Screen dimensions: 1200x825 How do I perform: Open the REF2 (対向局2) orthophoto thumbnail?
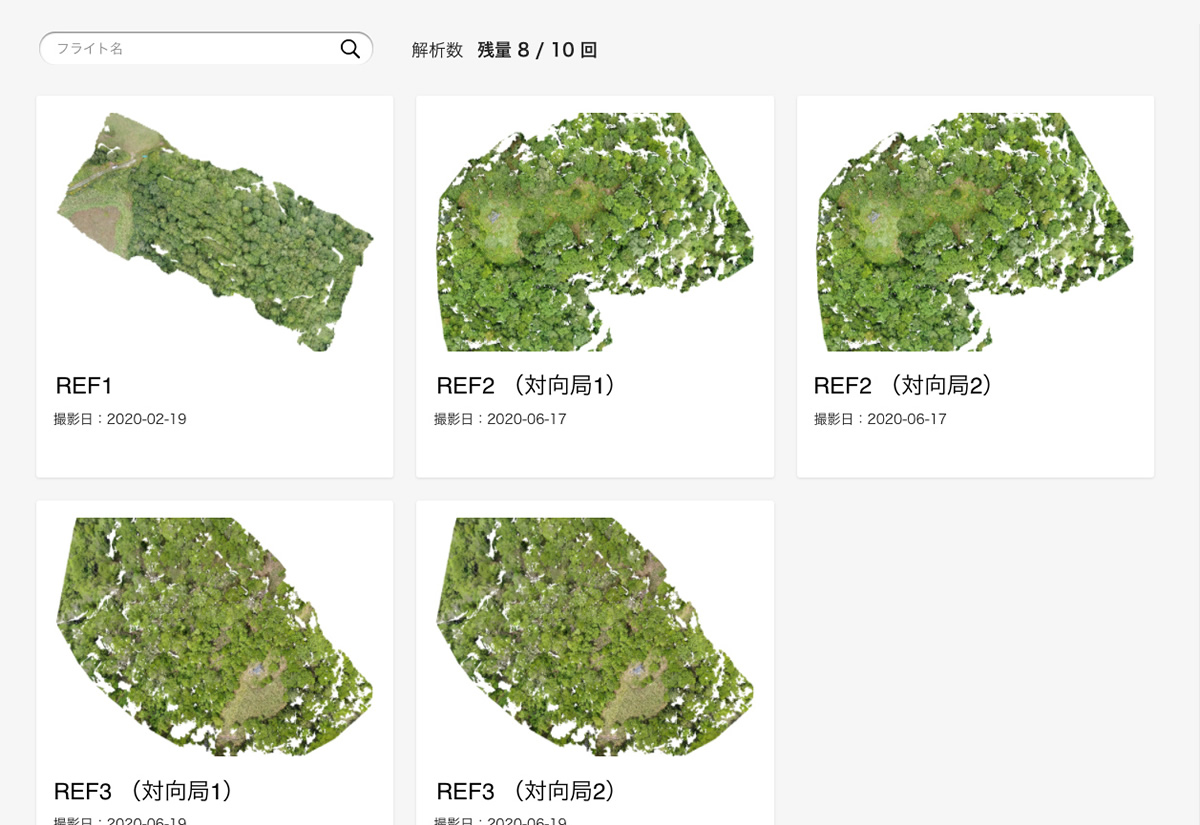pos(975,232)
